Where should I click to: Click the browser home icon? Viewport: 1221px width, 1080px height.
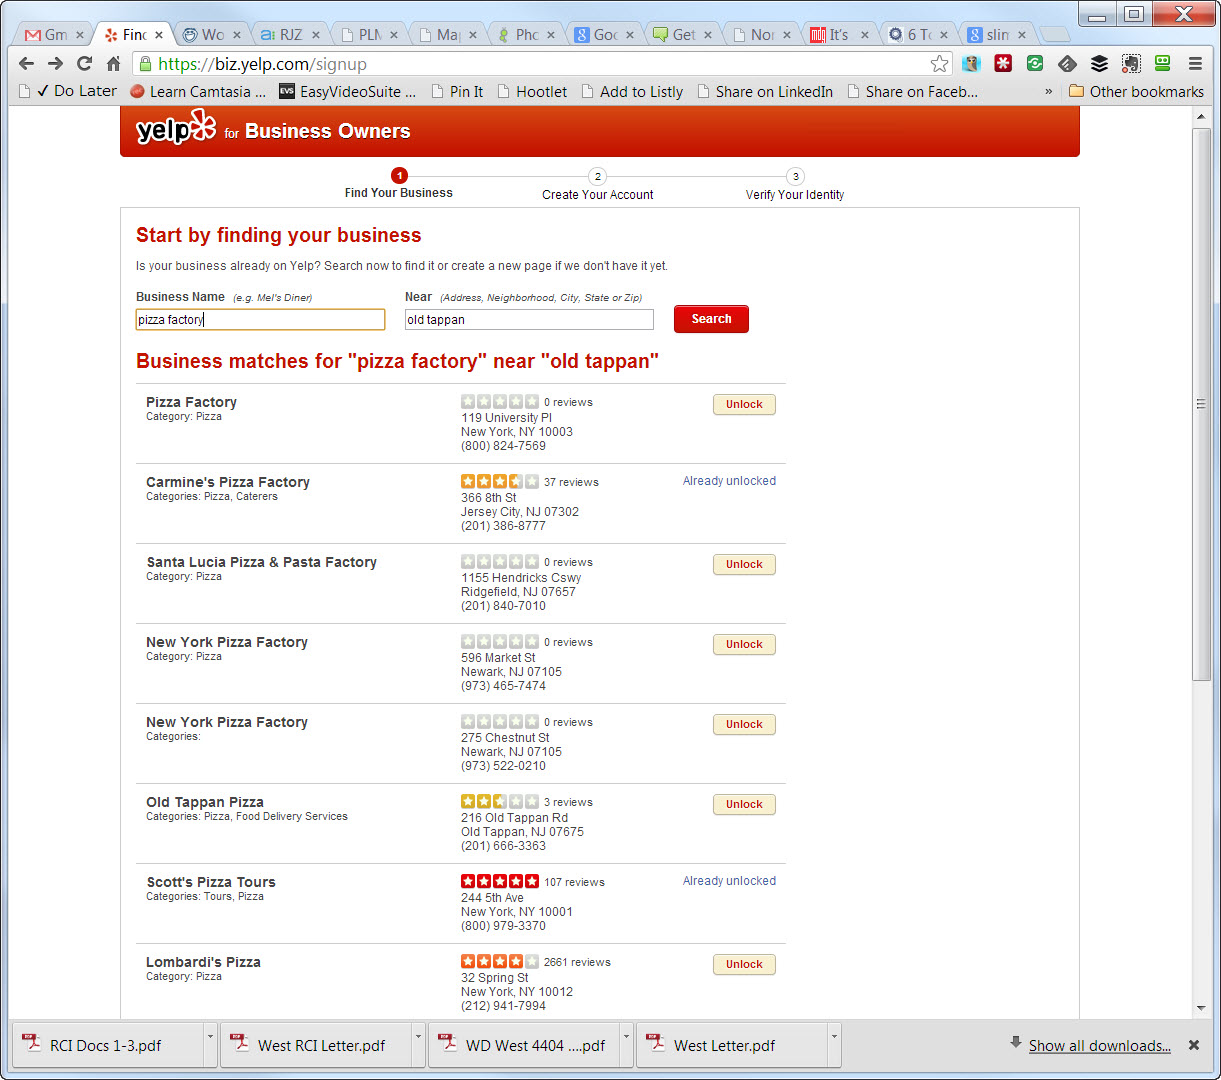(x=113, y=64)
